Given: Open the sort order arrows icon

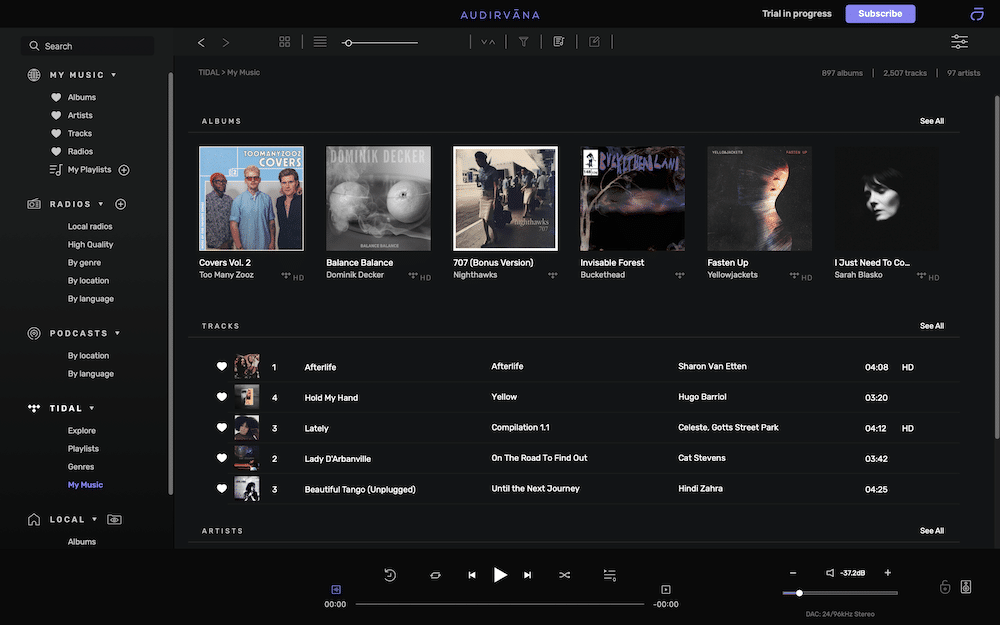Looking at the screenshot, I should [488, 41].
